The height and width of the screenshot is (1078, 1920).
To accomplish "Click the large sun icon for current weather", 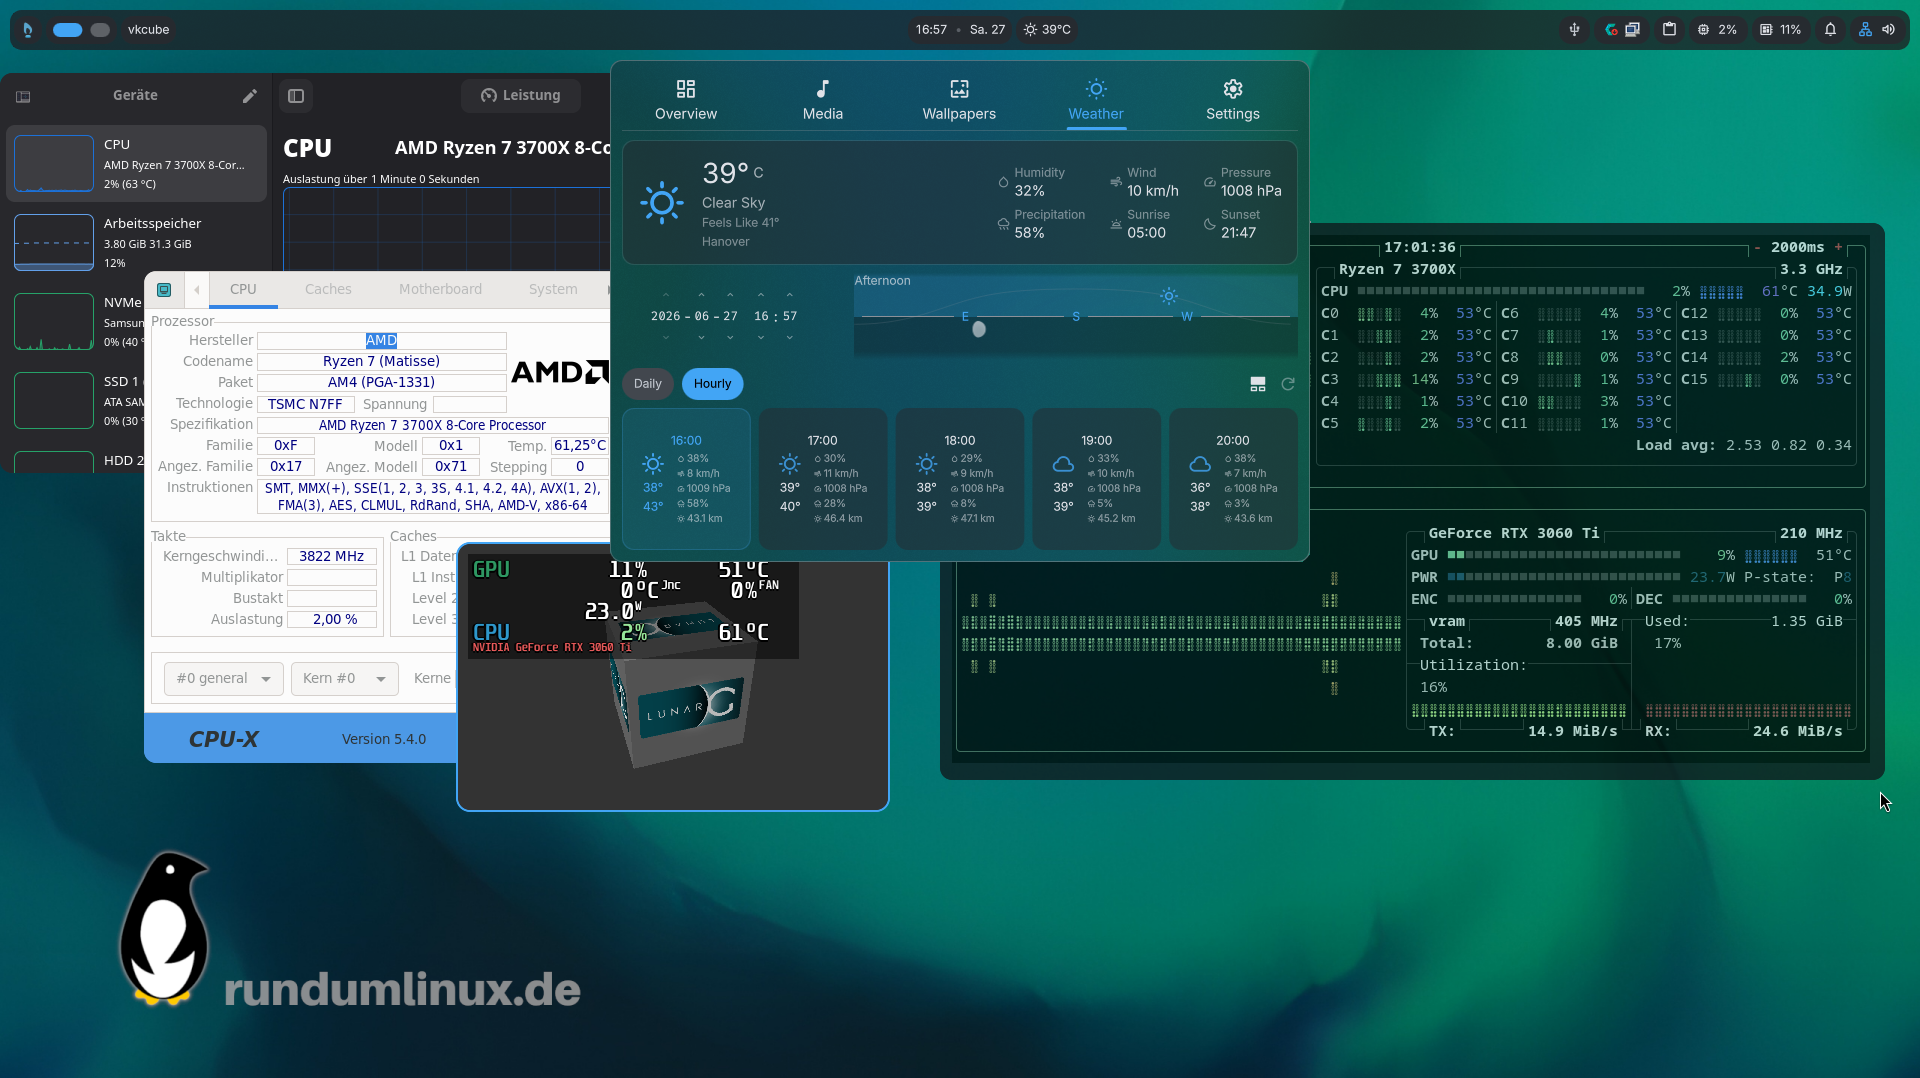I will [662, 203].
